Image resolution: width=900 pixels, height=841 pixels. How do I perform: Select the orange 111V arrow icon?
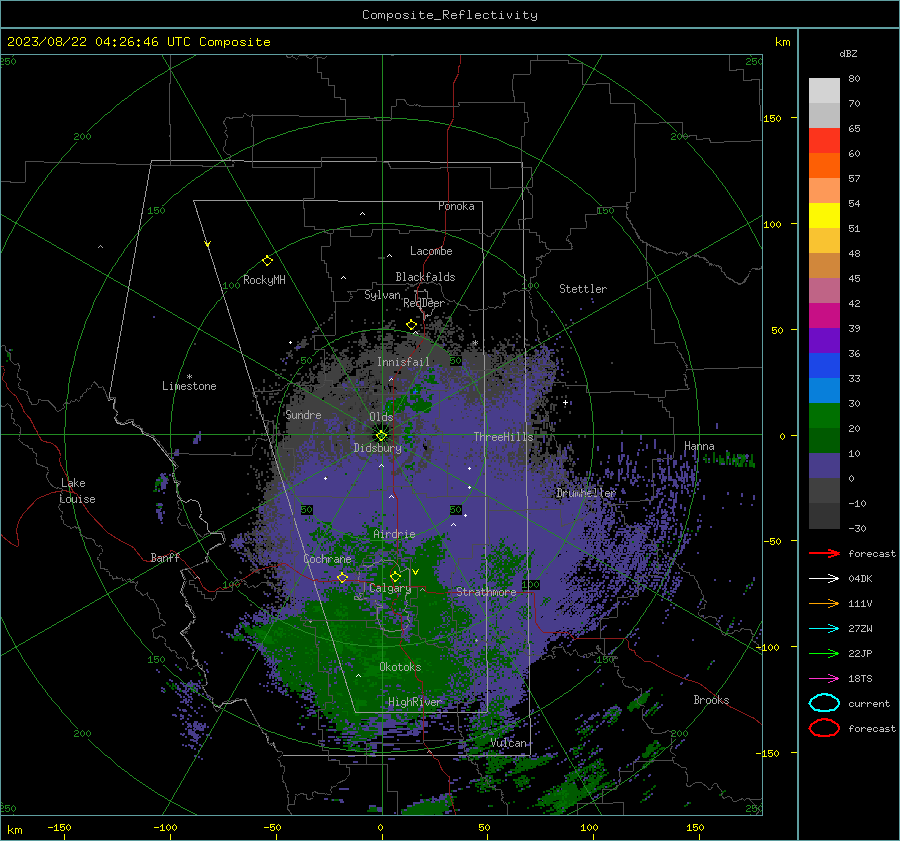824,603
